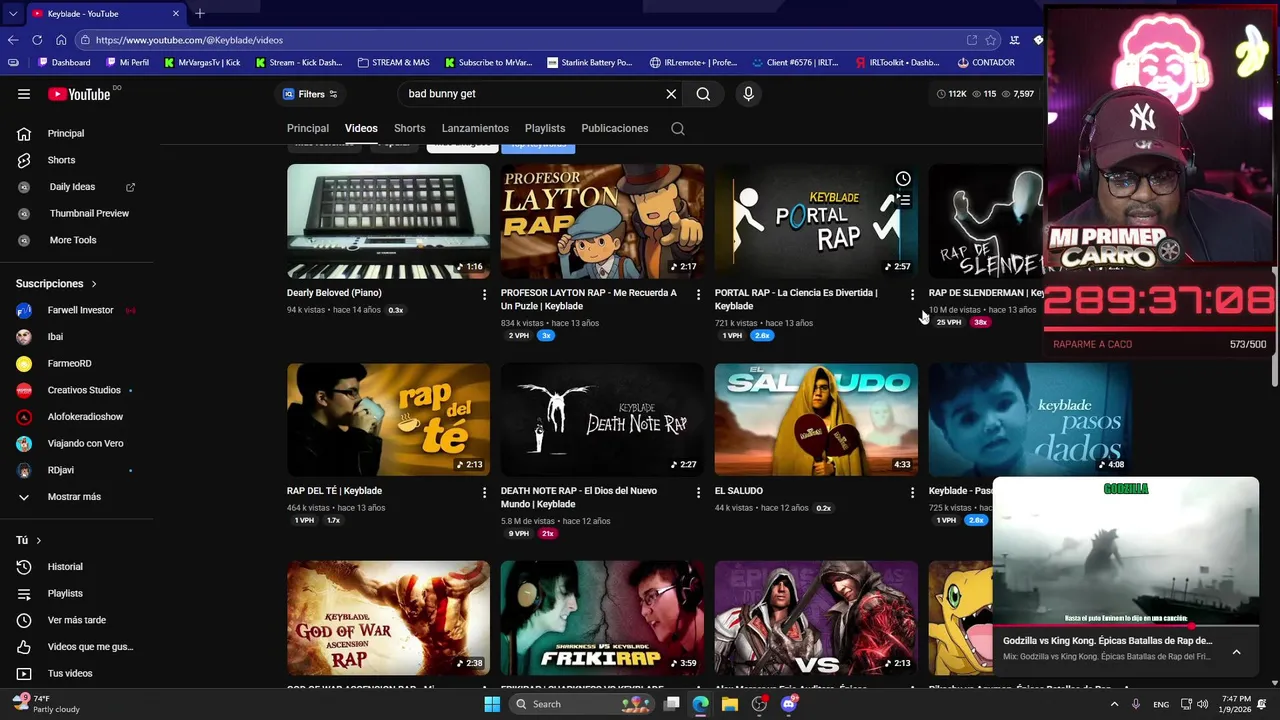This screenshot has width=1280, height=720.
Task: Bookmark this page with the star icon
Action: tap(991, 40)
